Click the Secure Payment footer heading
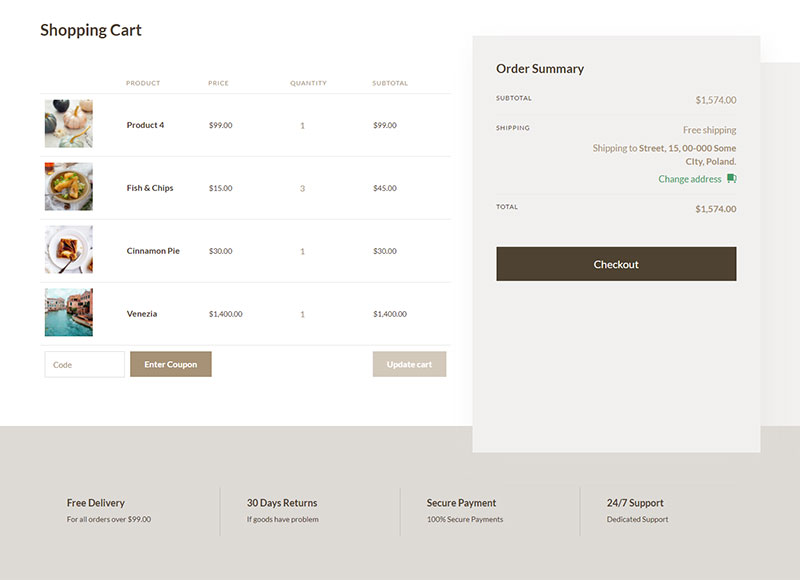This screenshot has width=800, height=580. point(461,503)
